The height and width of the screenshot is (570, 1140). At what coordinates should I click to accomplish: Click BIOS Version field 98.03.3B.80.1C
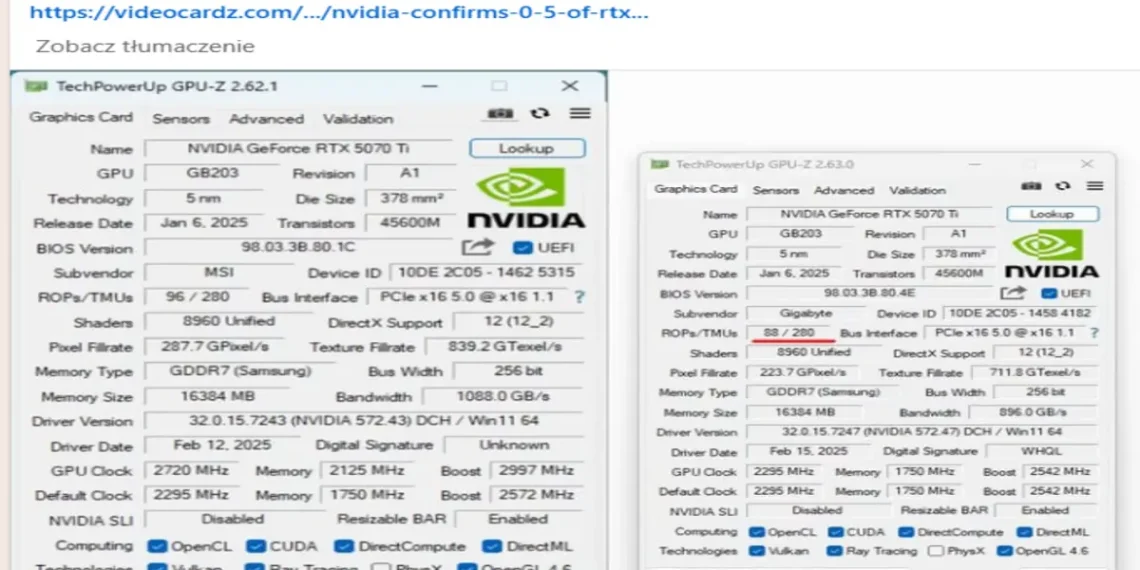pos(298,247)
